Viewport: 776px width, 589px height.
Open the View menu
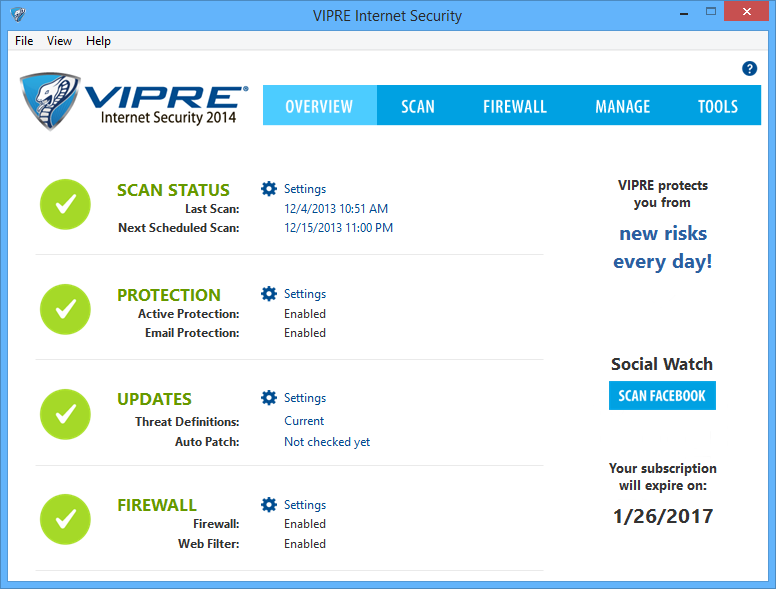[x=59, y=41]
